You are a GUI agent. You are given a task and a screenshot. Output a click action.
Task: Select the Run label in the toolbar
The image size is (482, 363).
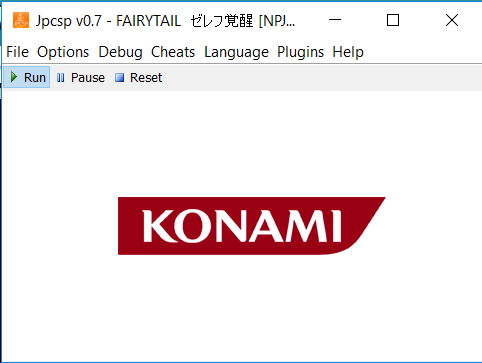[x=35, y=78]
